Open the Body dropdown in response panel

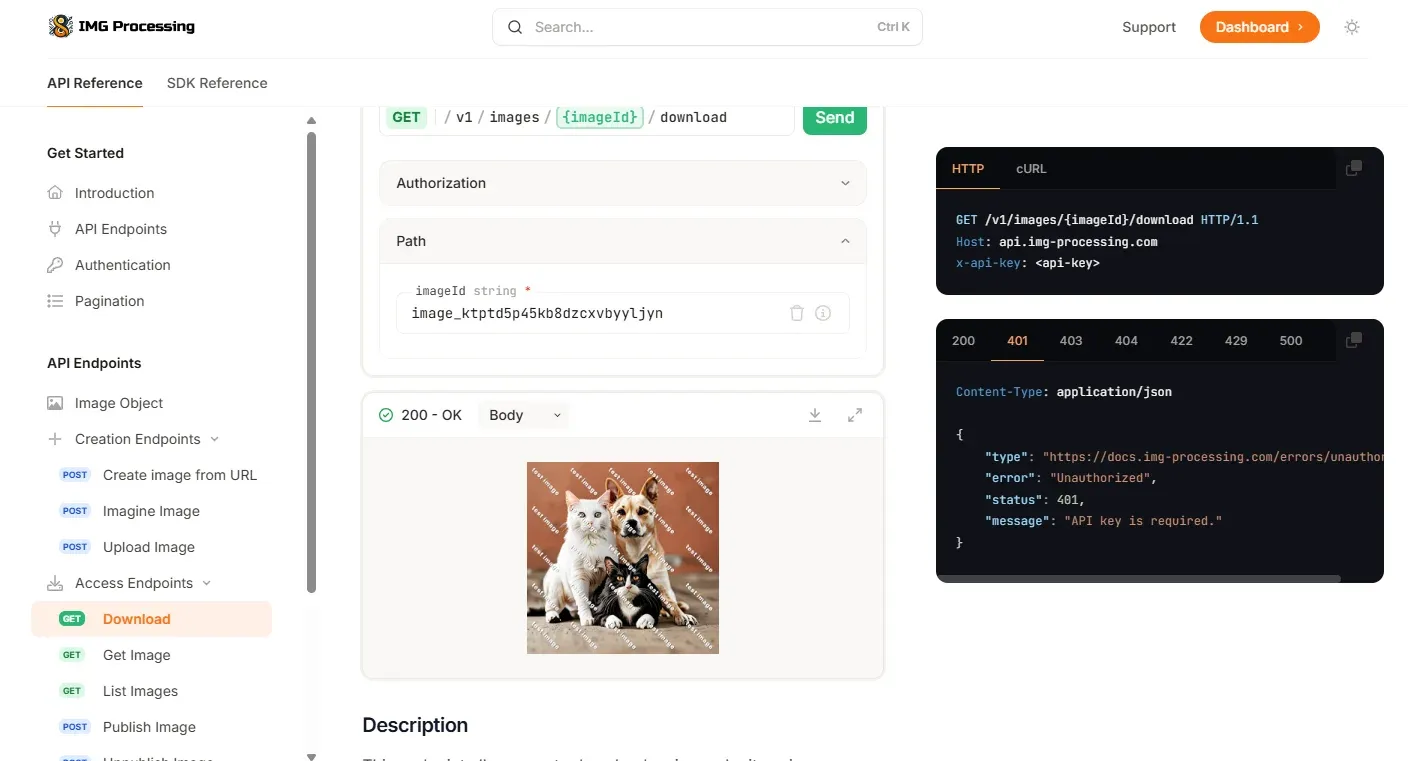(x=524, y=415)
